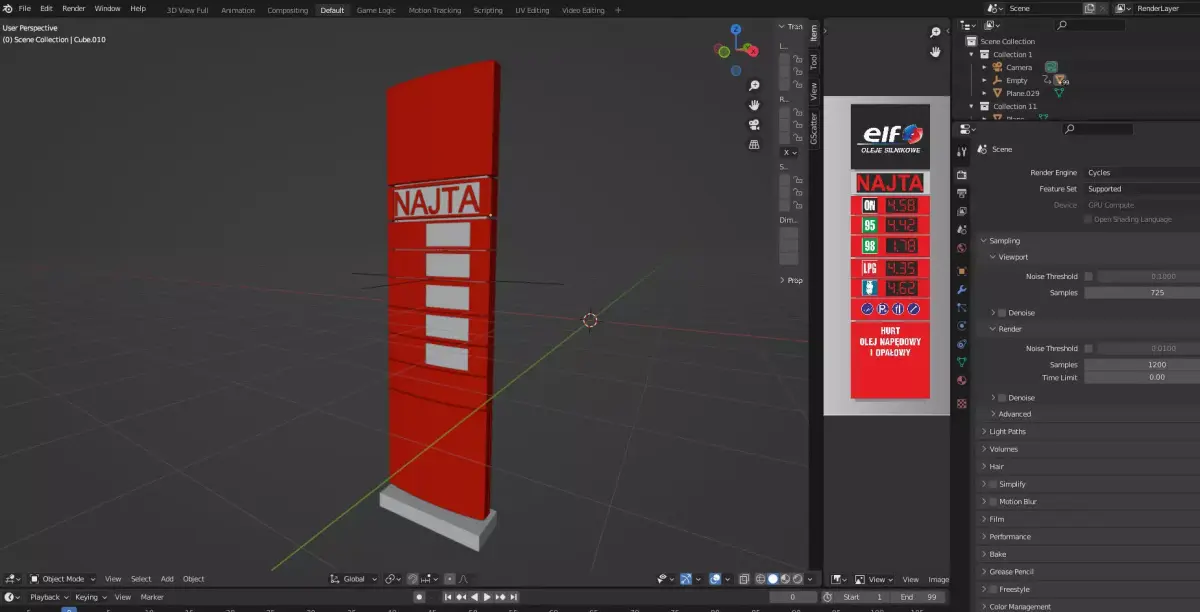Toggle the Render Denoise checkbox
Image resolution: width=1200 pixels, height=612 pixels.
click(x=1003, y=398)
